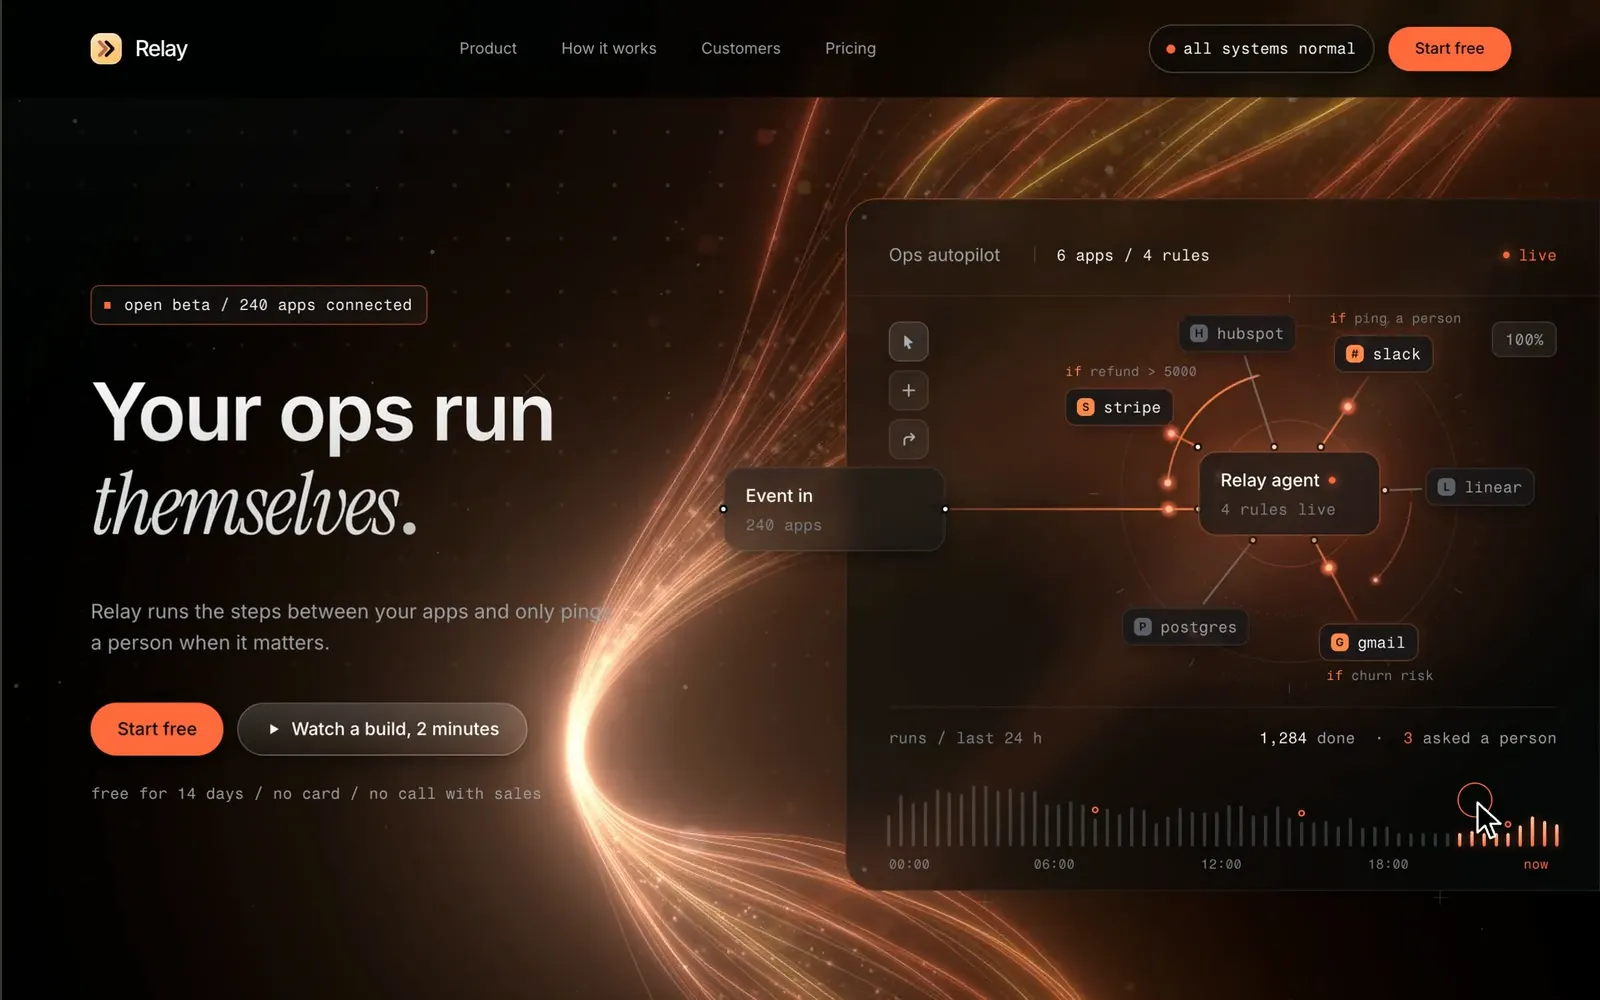Click the orange Start free header button
Screen dimensions: 1600x1000
(1449, 48)
